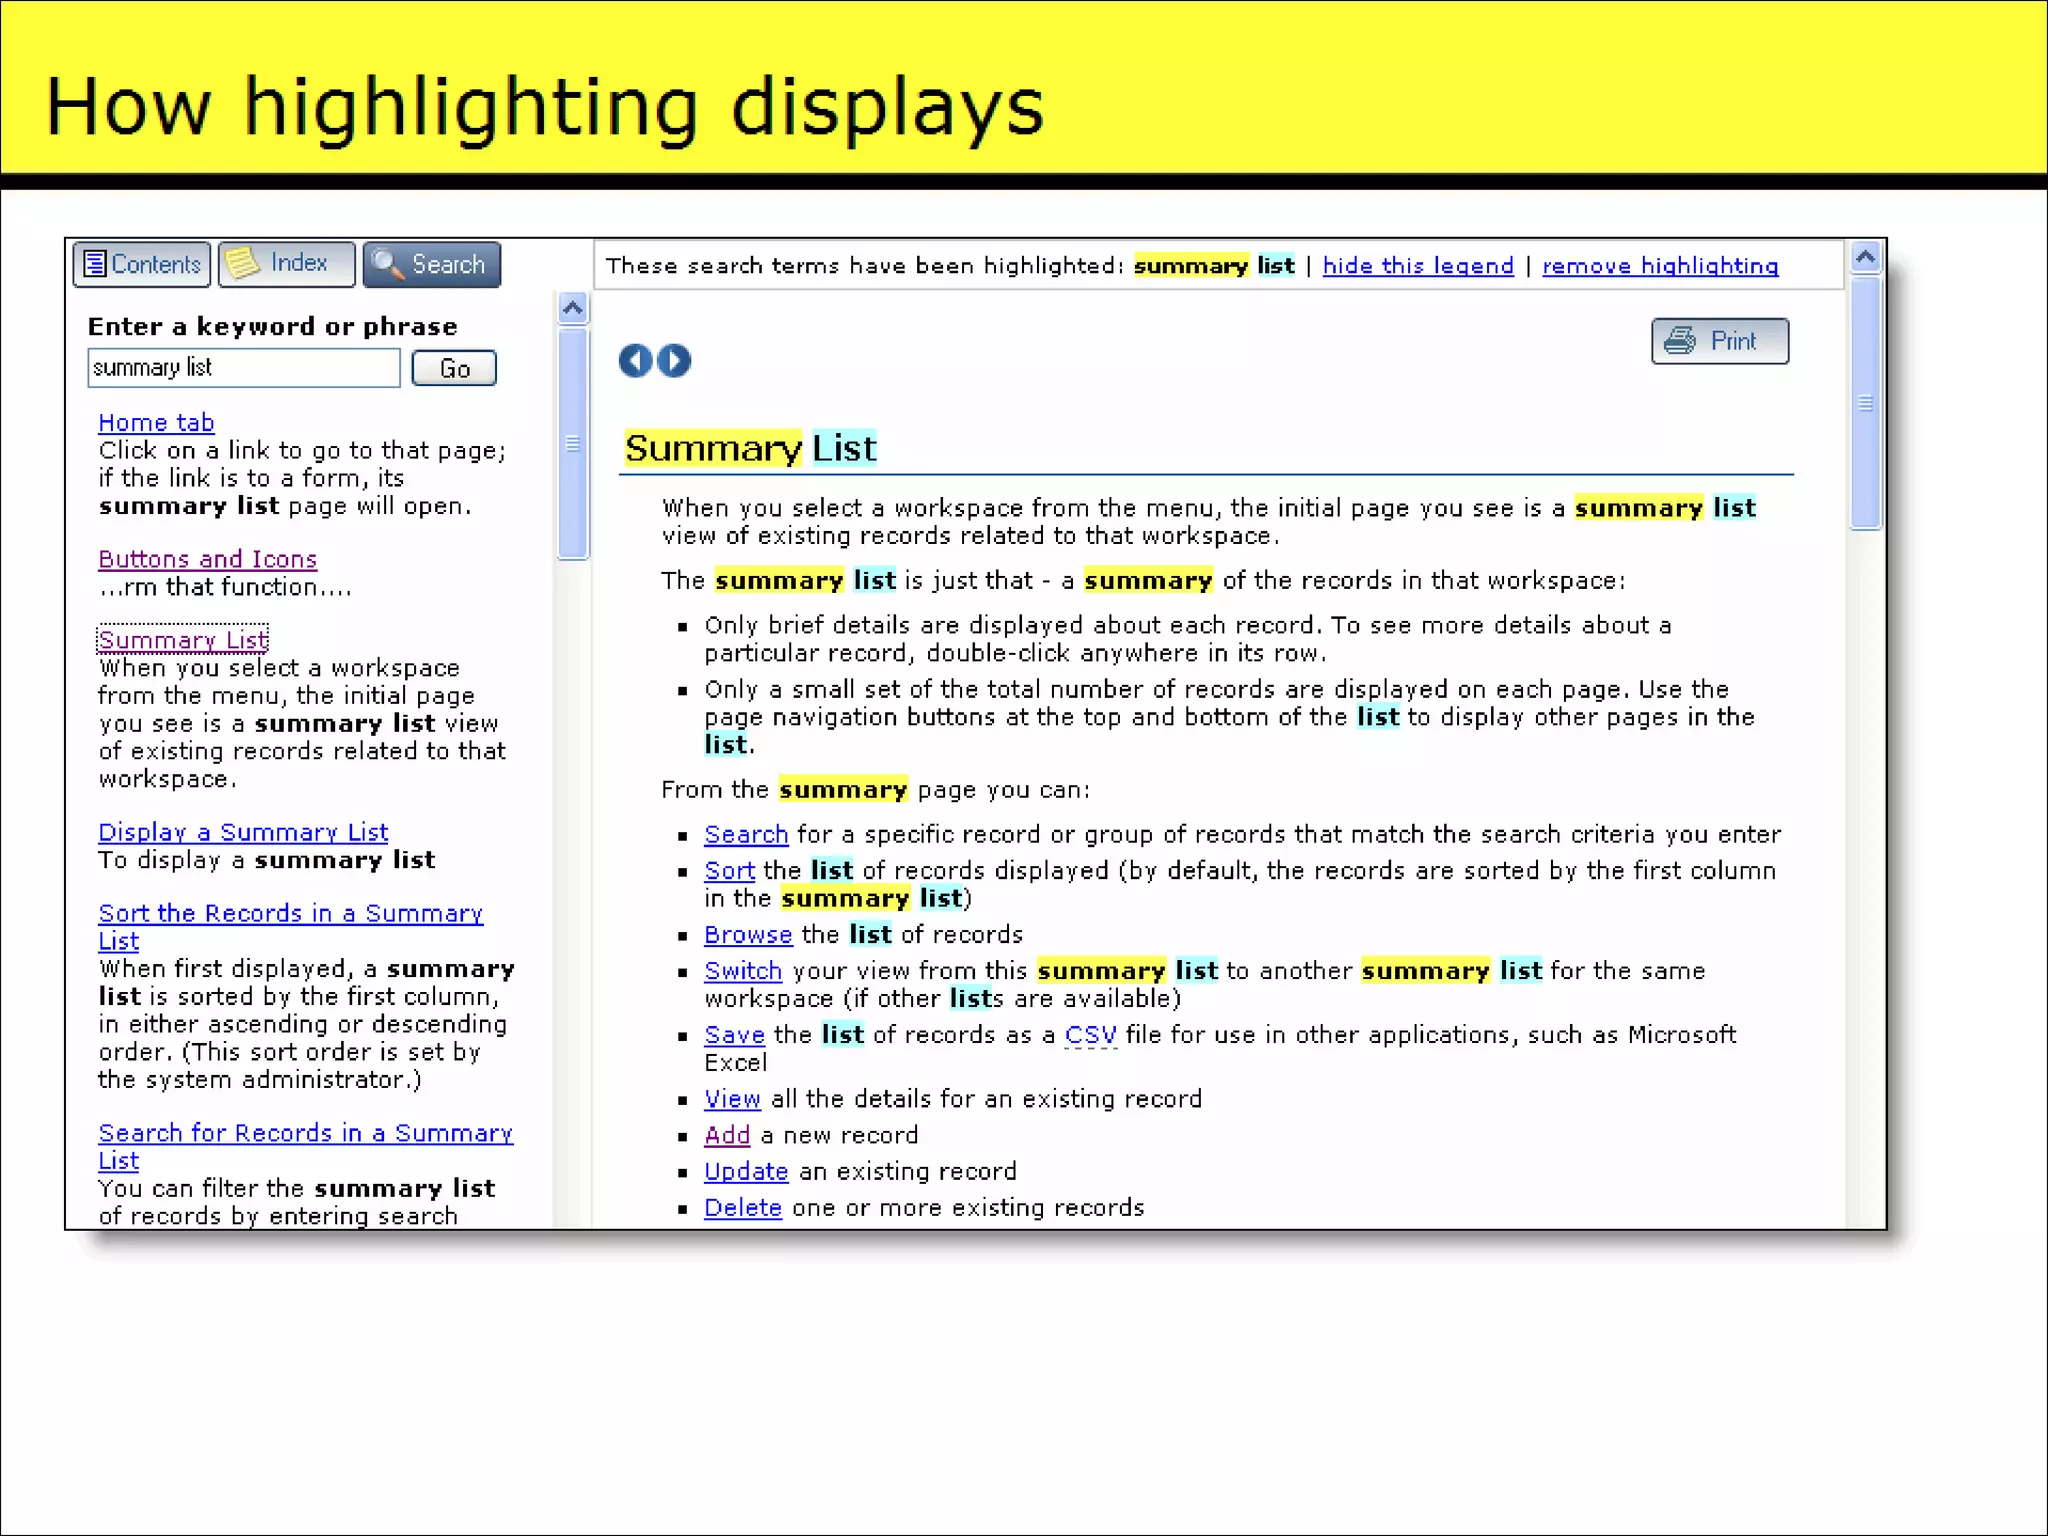Viewport: 2048px width, 1536px height.
Task: Open the Contents tab
Action: pyautogui.click(x=142, y=264)
